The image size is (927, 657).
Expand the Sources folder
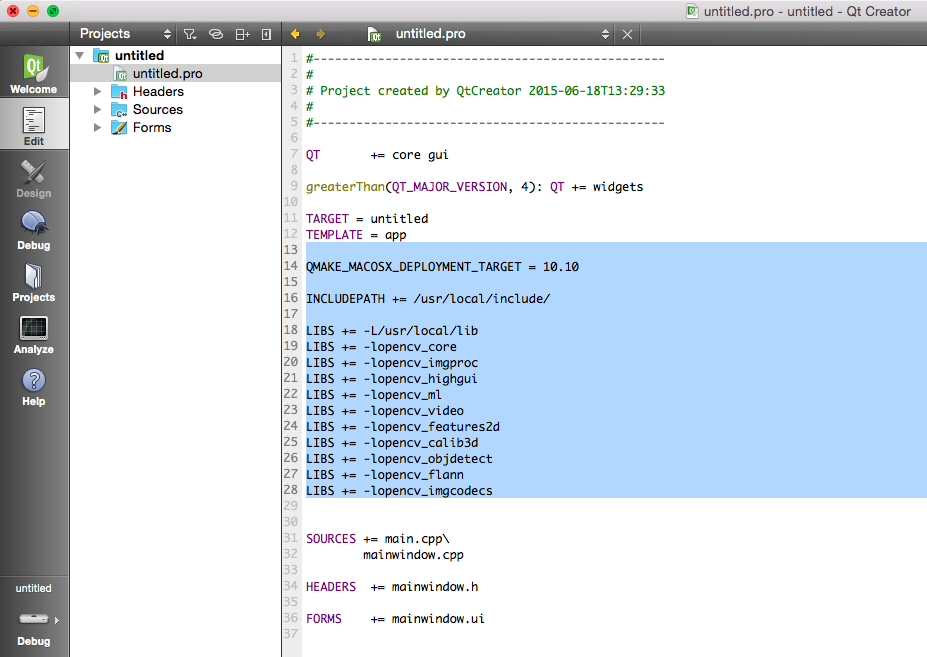coord(98,109)
